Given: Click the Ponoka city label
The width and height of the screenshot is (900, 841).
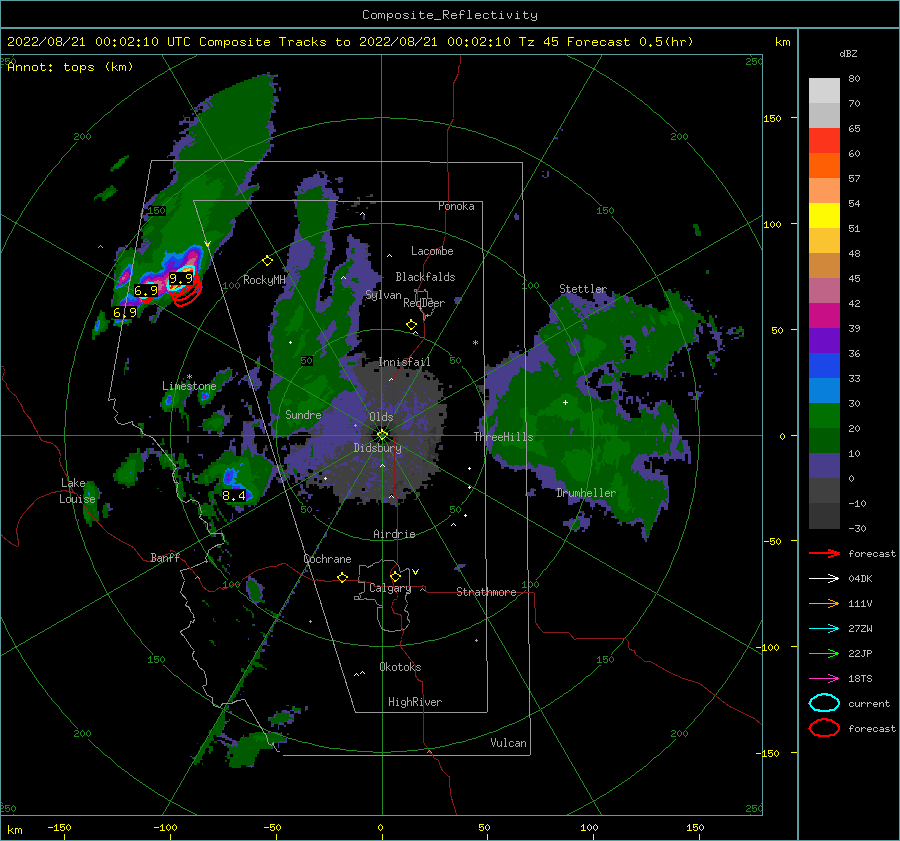Looking at the screenshot, I should (x=456, y=206).
